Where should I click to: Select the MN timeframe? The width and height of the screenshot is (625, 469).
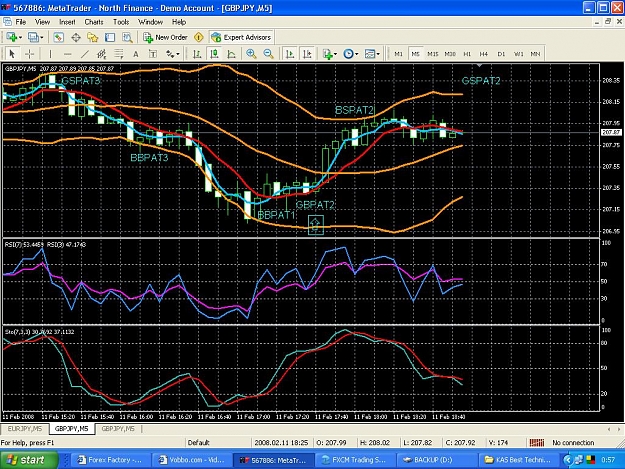[535, 54]
